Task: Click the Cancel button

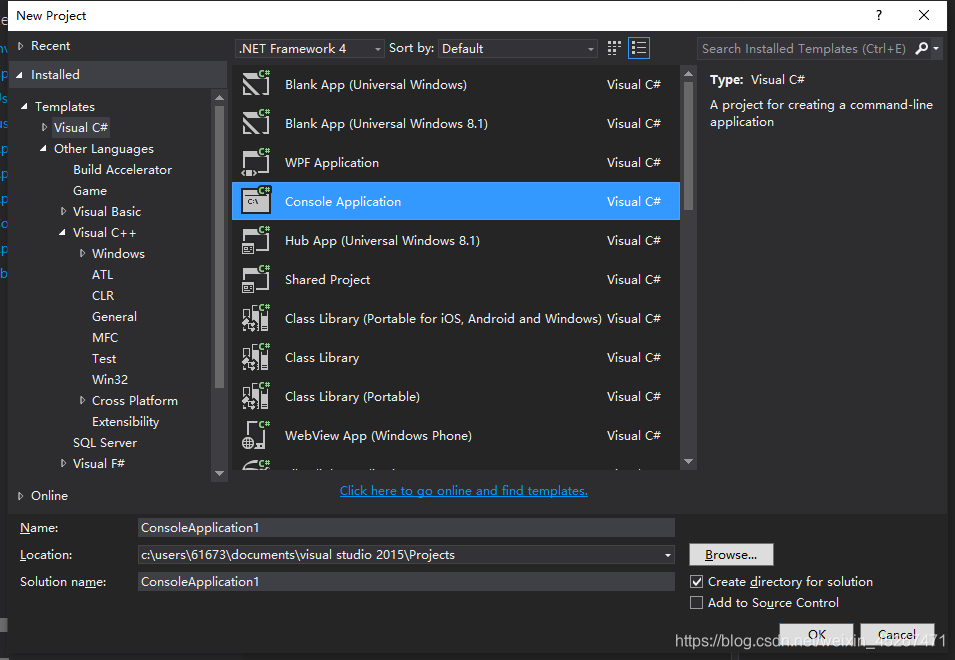Action: coord(897,635)
